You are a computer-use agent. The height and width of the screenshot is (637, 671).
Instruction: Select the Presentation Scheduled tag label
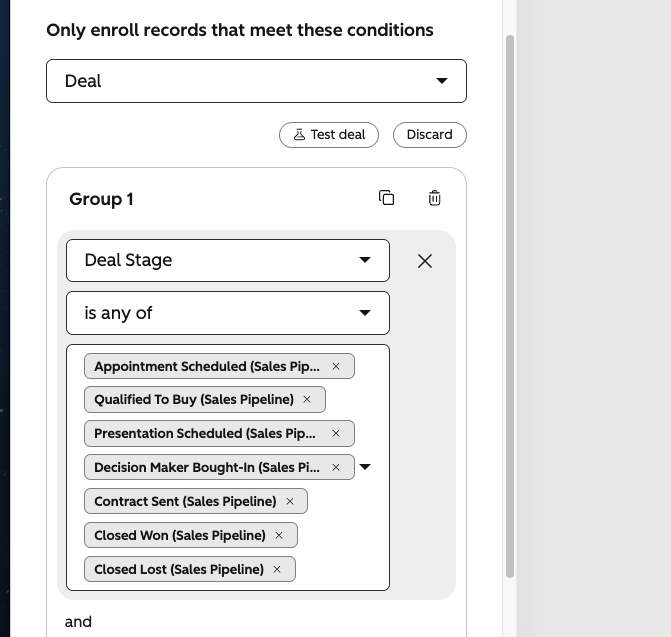pyautogui.click(x=205, y=433)
